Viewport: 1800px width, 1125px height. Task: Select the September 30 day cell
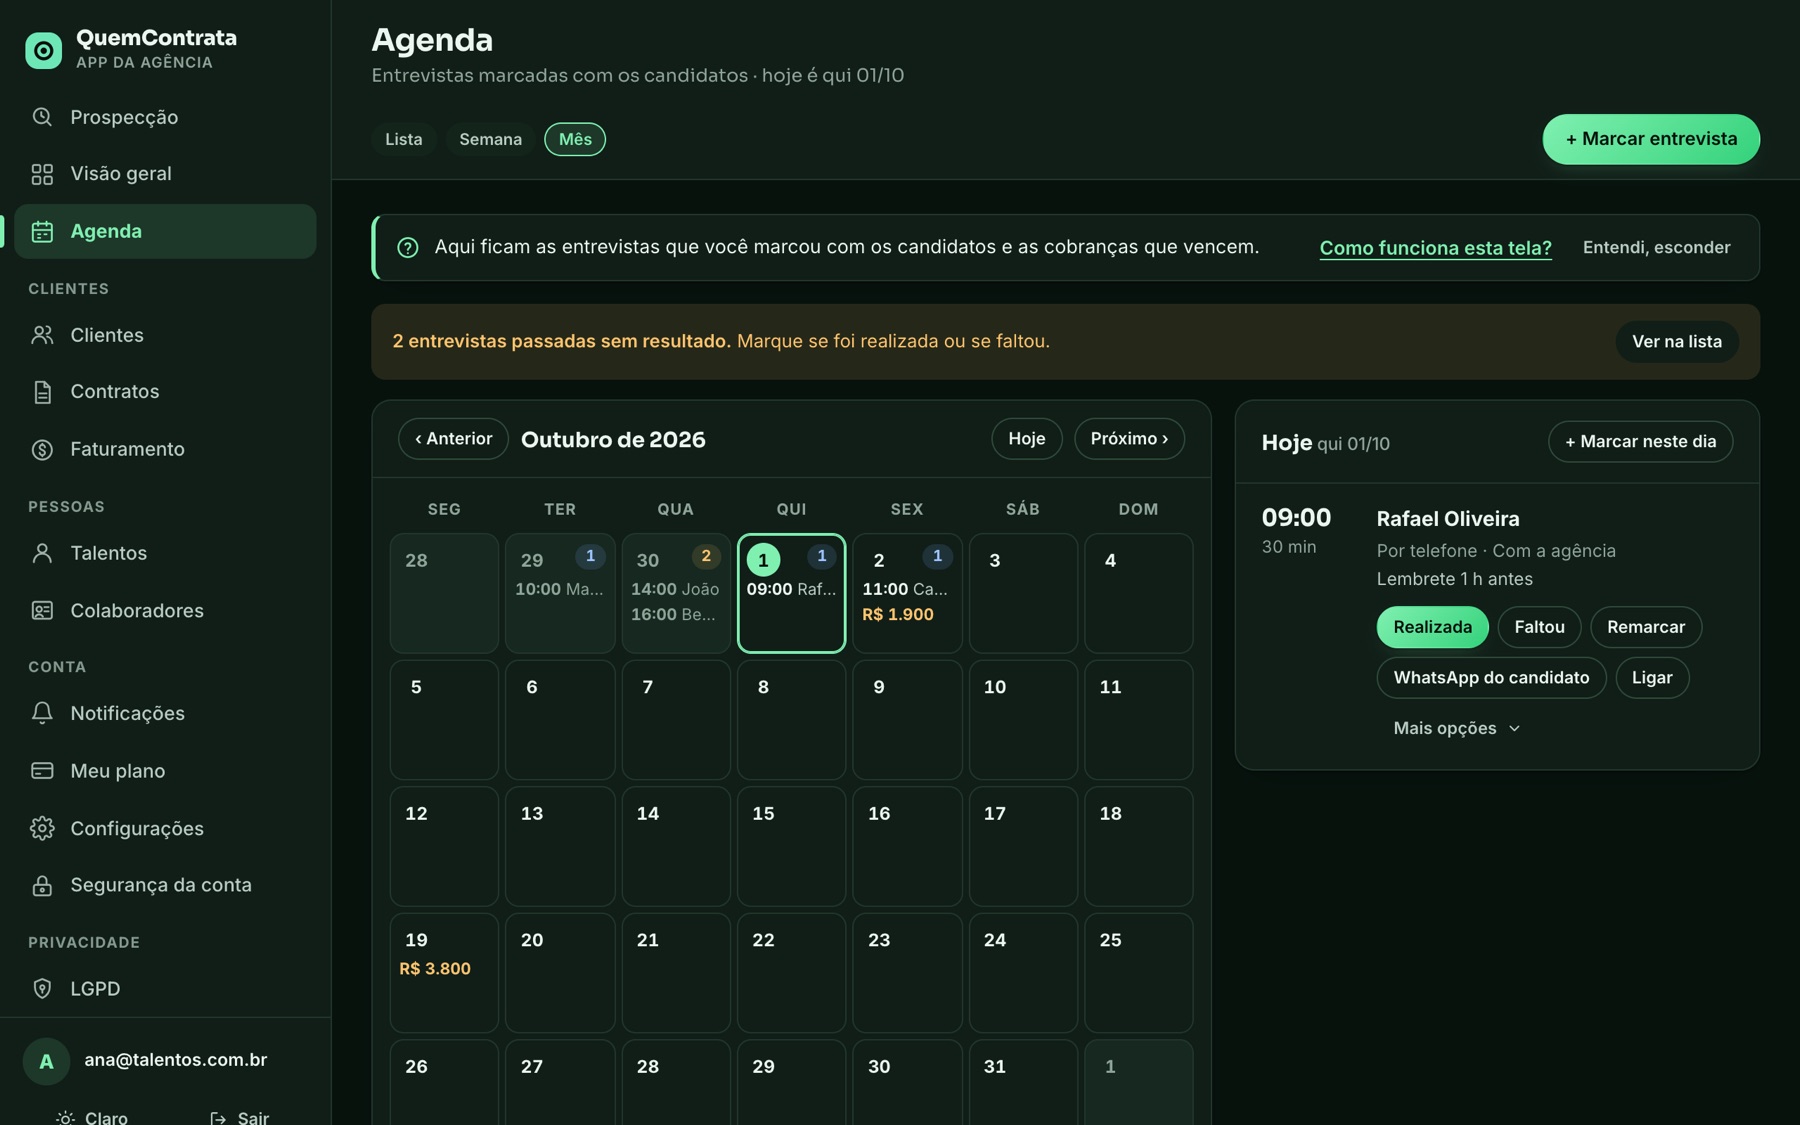676,593
